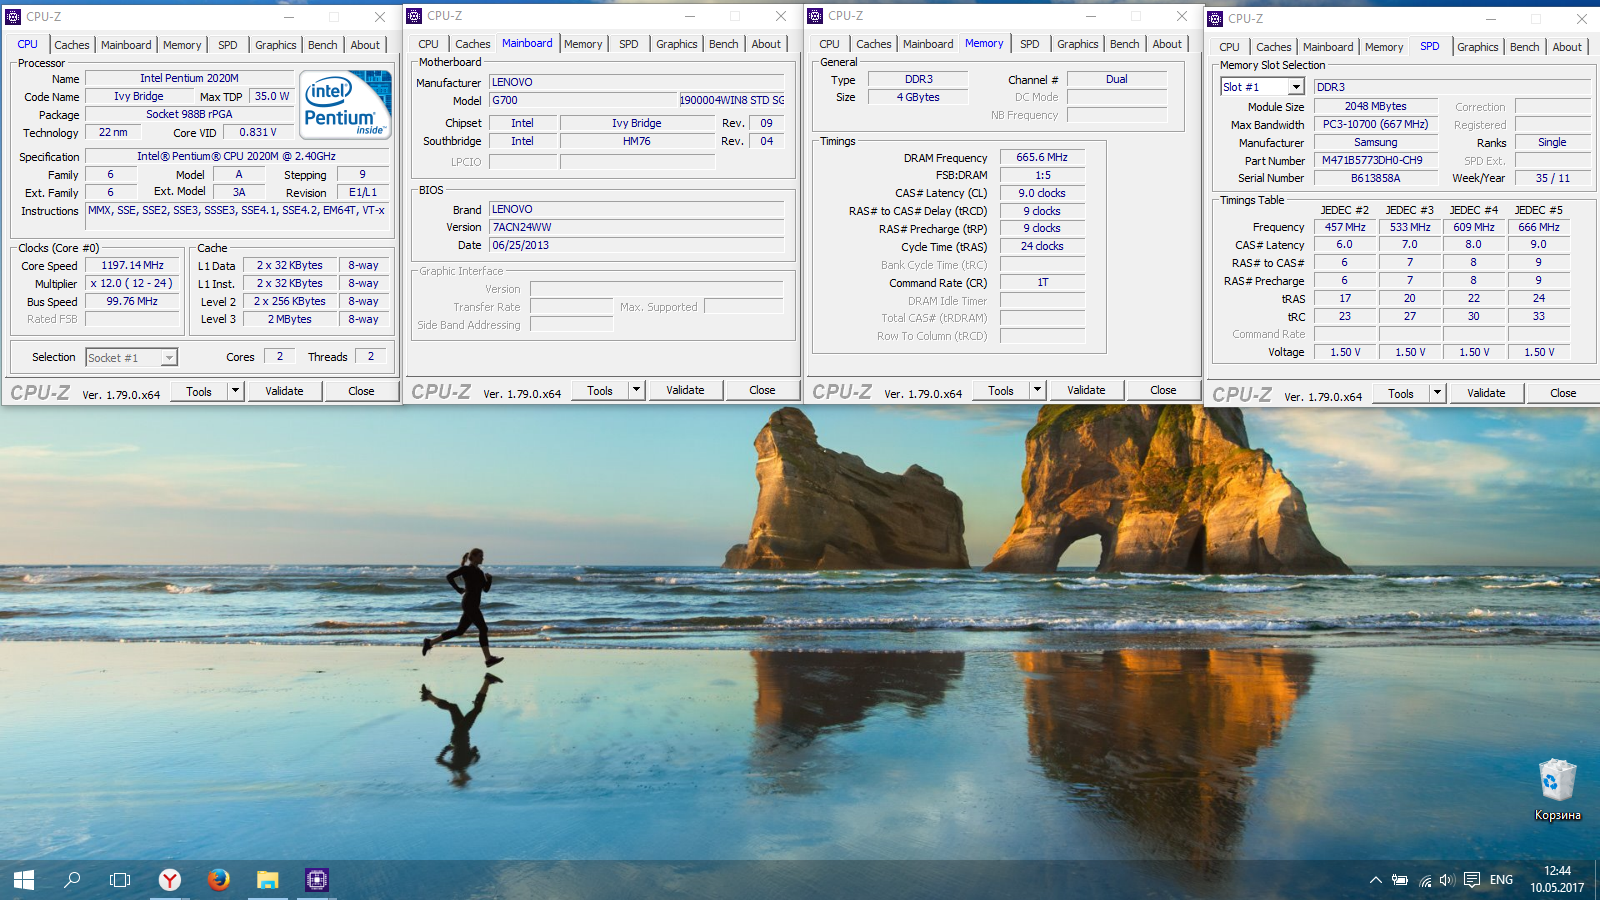Open Mainboard tab in SPD window

click(1328, 47)
